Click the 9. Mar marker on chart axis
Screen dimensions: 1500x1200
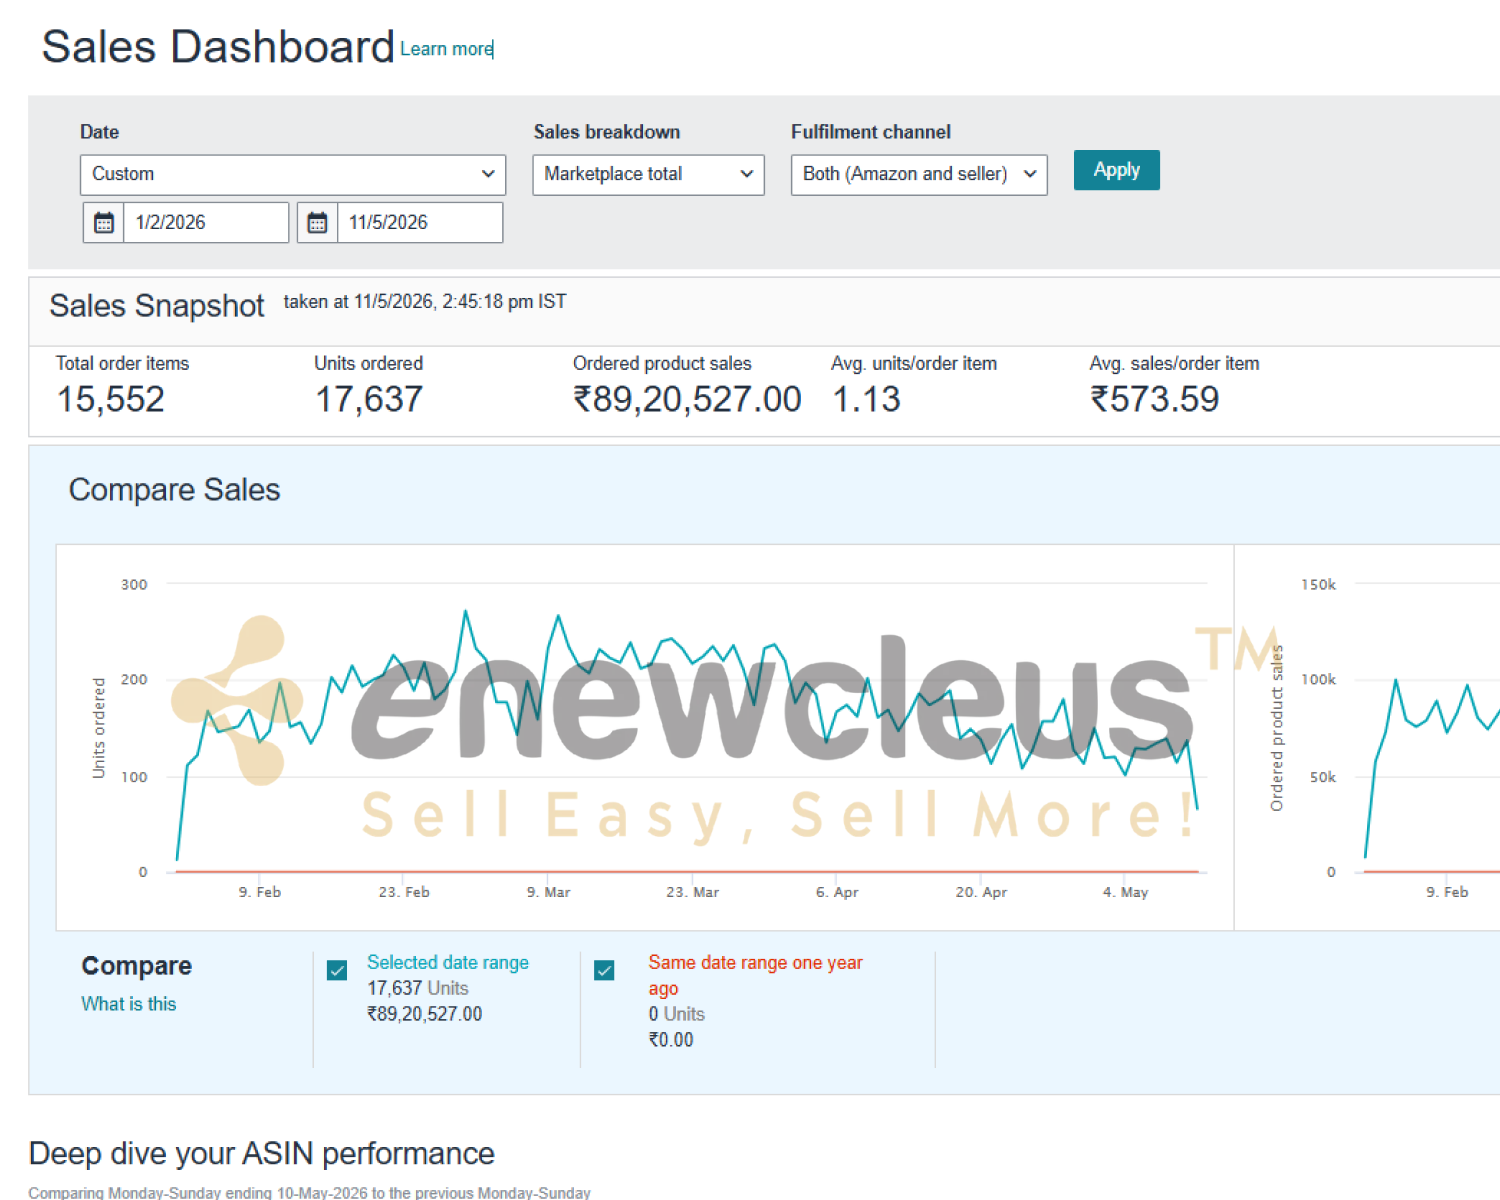coord(549,892)
